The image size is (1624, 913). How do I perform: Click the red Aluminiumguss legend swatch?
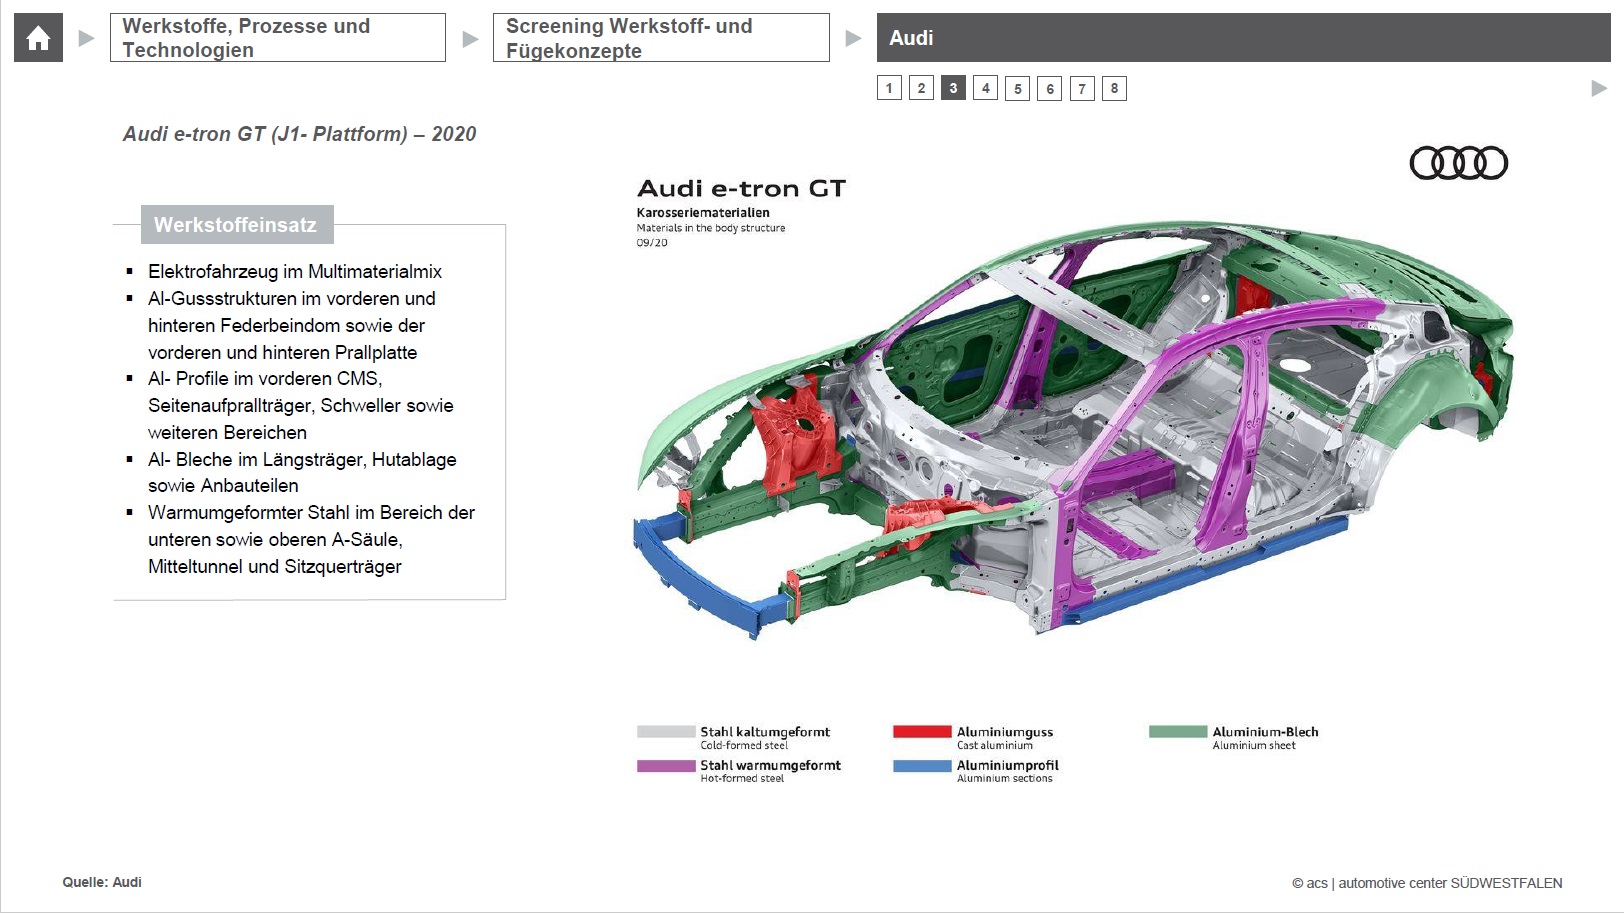[921, 732]
